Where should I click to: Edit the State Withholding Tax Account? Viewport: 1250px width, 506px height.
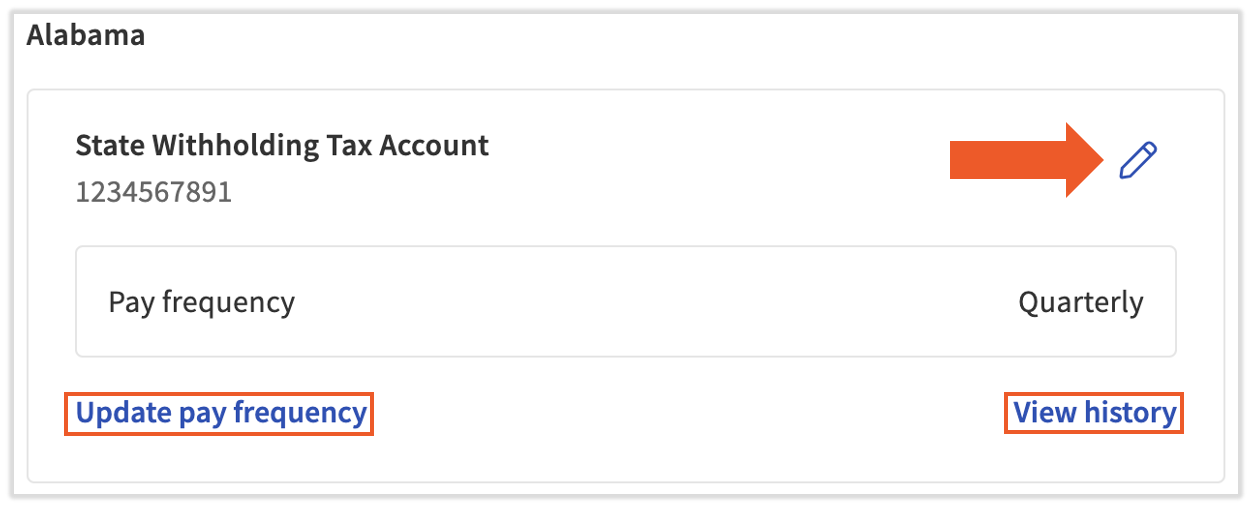1138,160
